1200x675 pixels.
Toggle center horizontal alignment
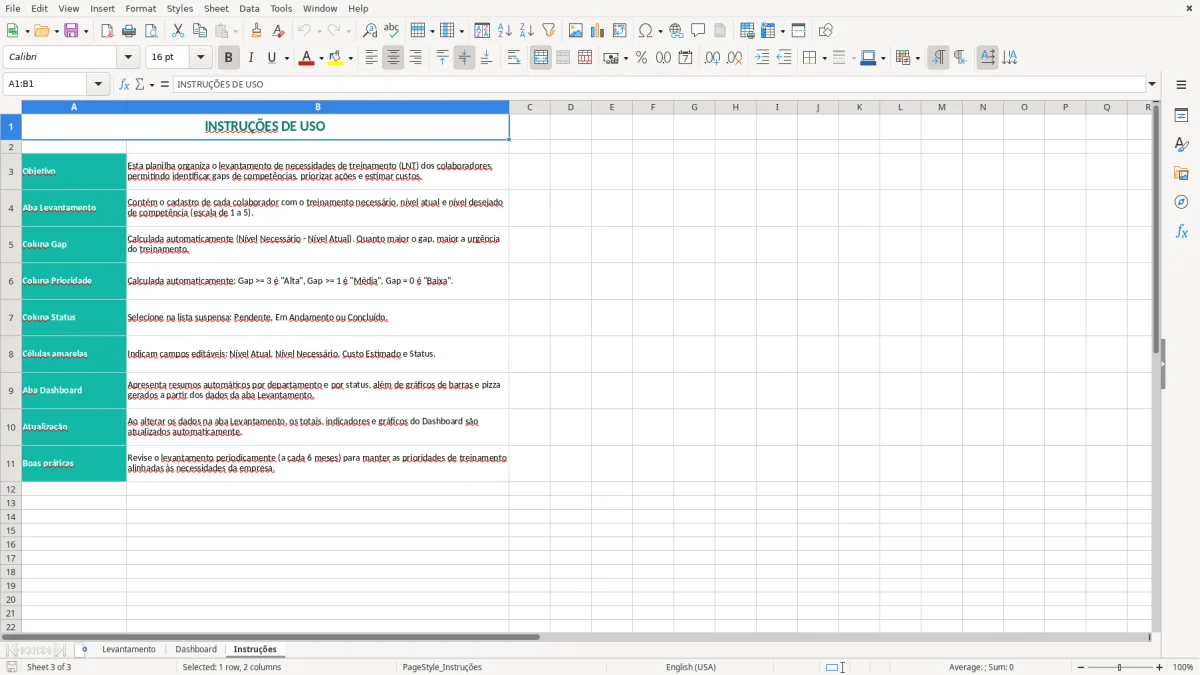click(x=393, y=58)
